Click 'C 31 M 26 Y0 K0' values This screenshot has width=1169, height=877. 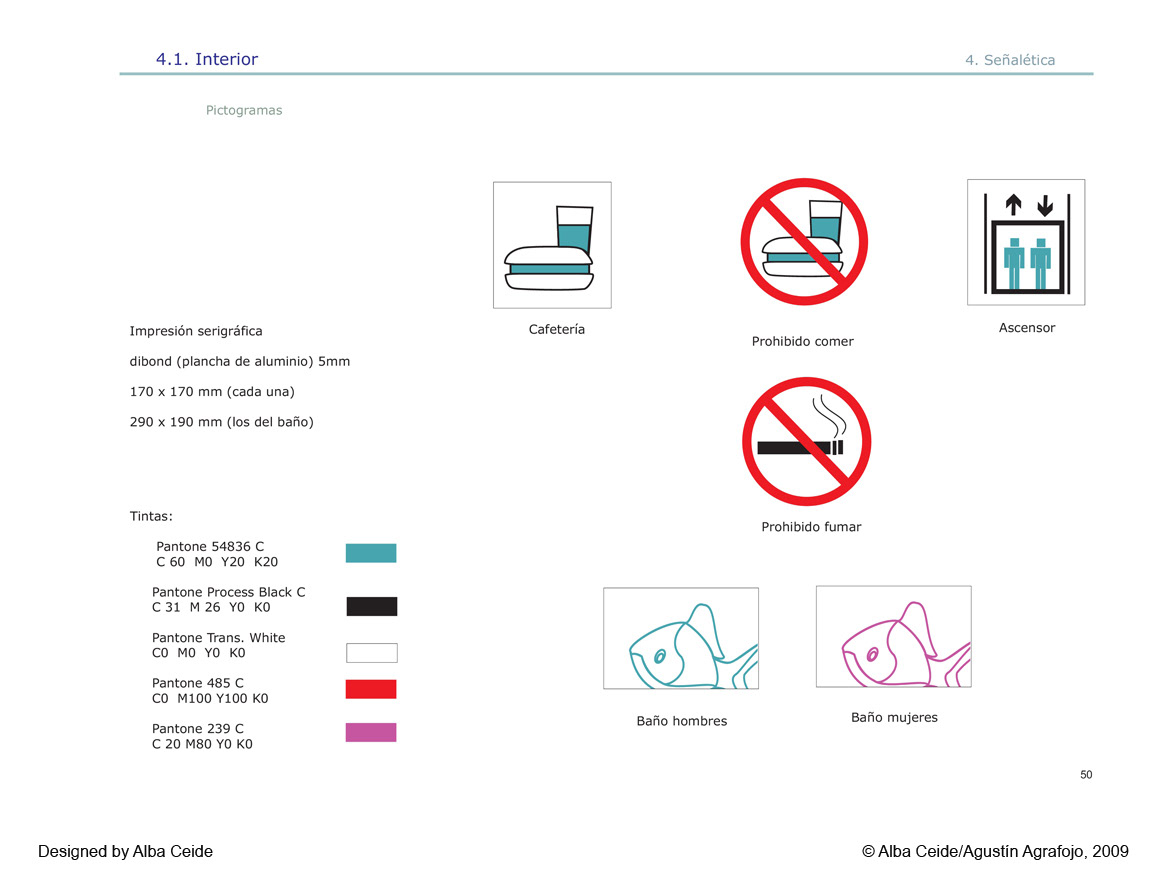[211, 608]
